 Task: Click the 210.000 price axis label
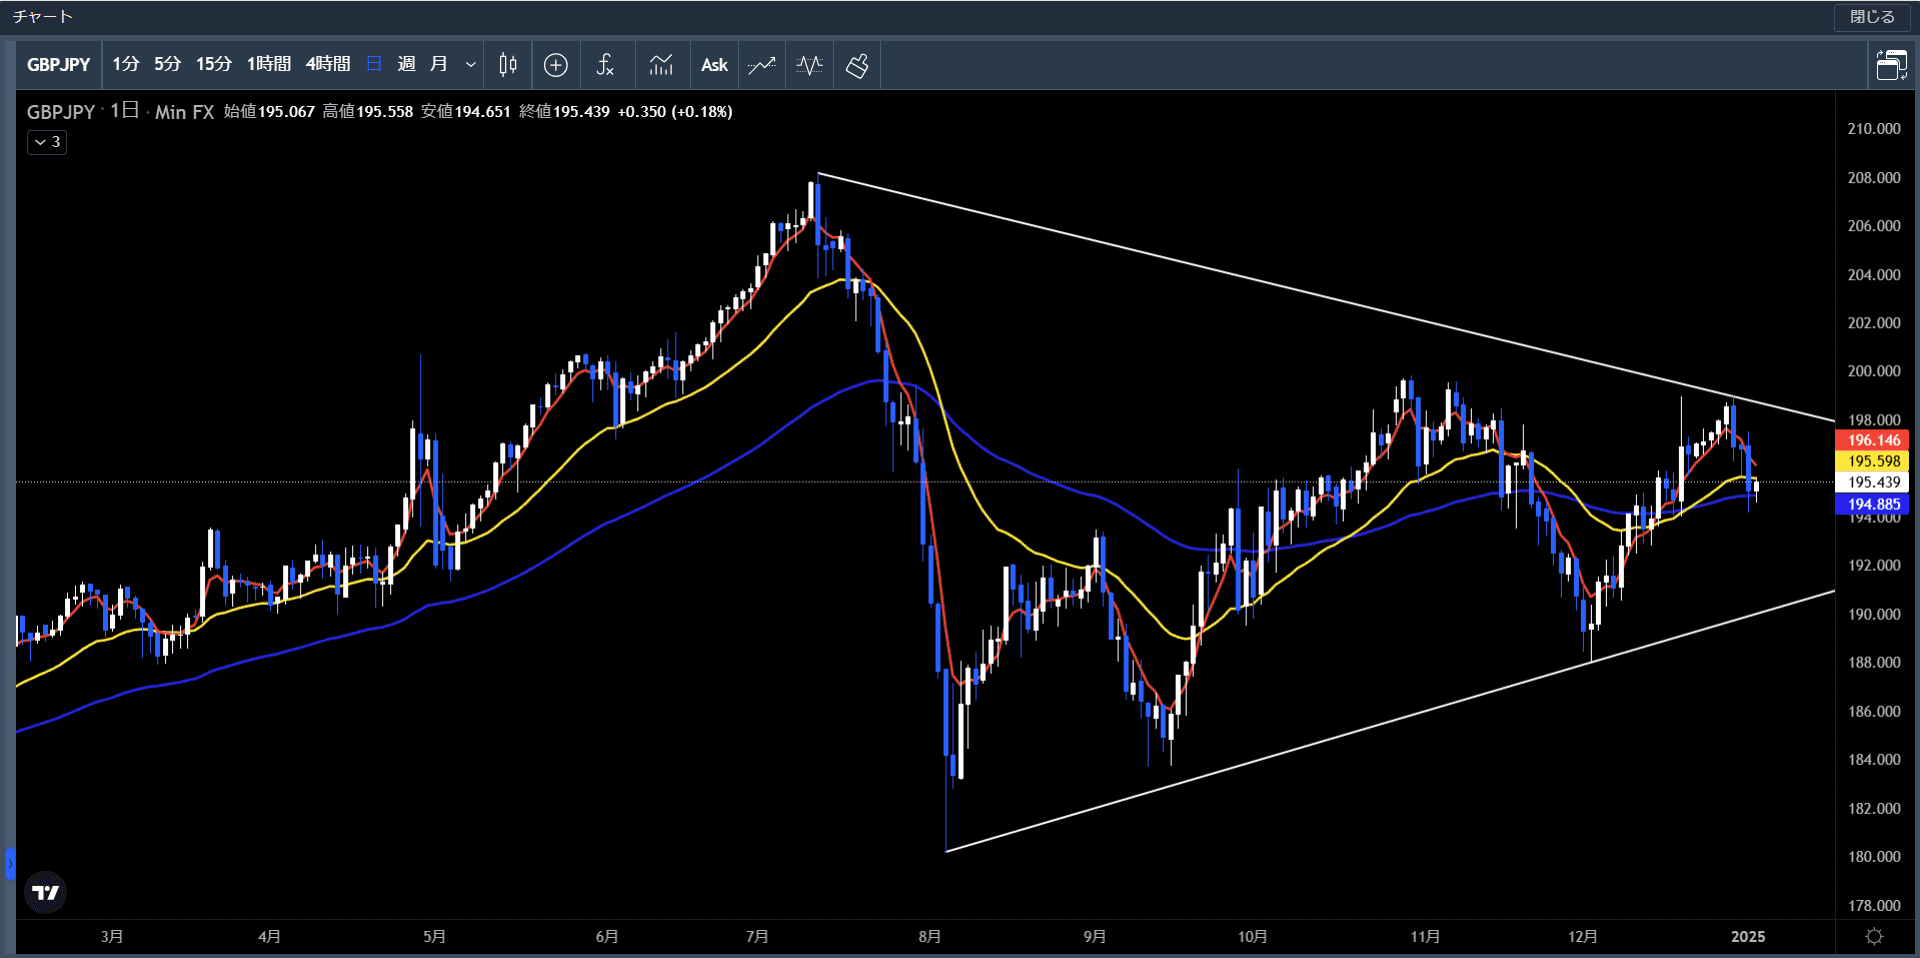[x=1874, y=129]
